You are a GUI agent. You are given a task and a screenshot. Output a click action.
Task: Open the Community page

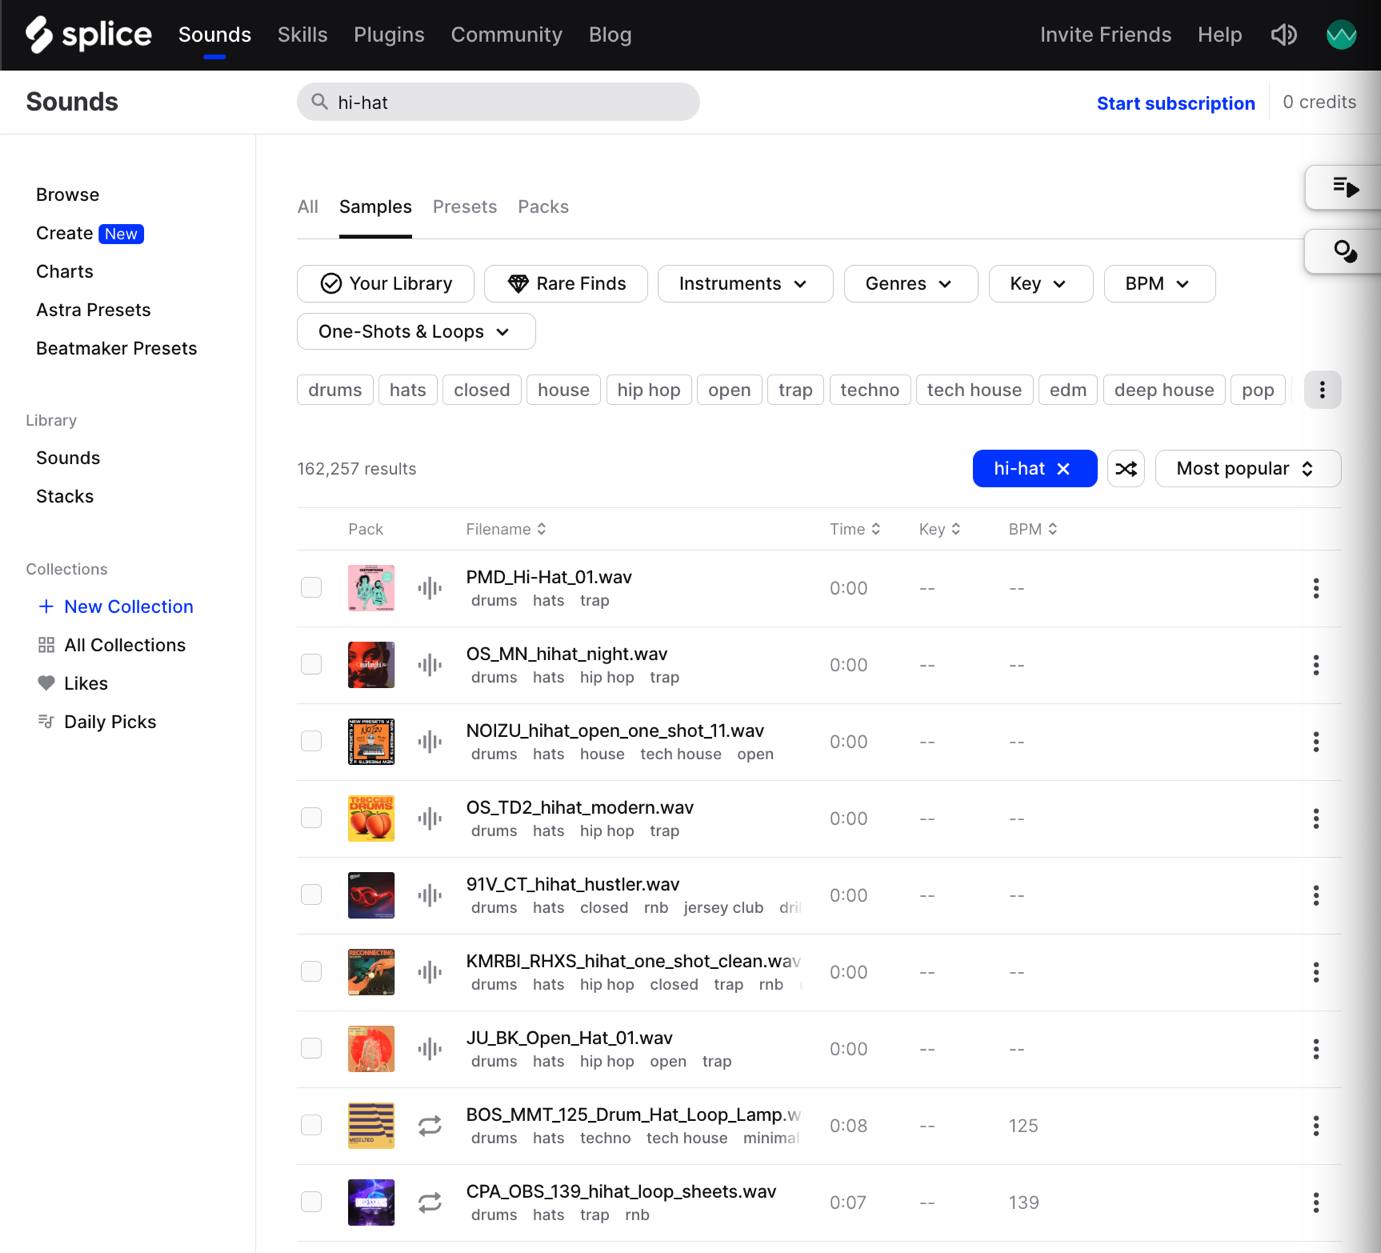click(x=506, y=34)
